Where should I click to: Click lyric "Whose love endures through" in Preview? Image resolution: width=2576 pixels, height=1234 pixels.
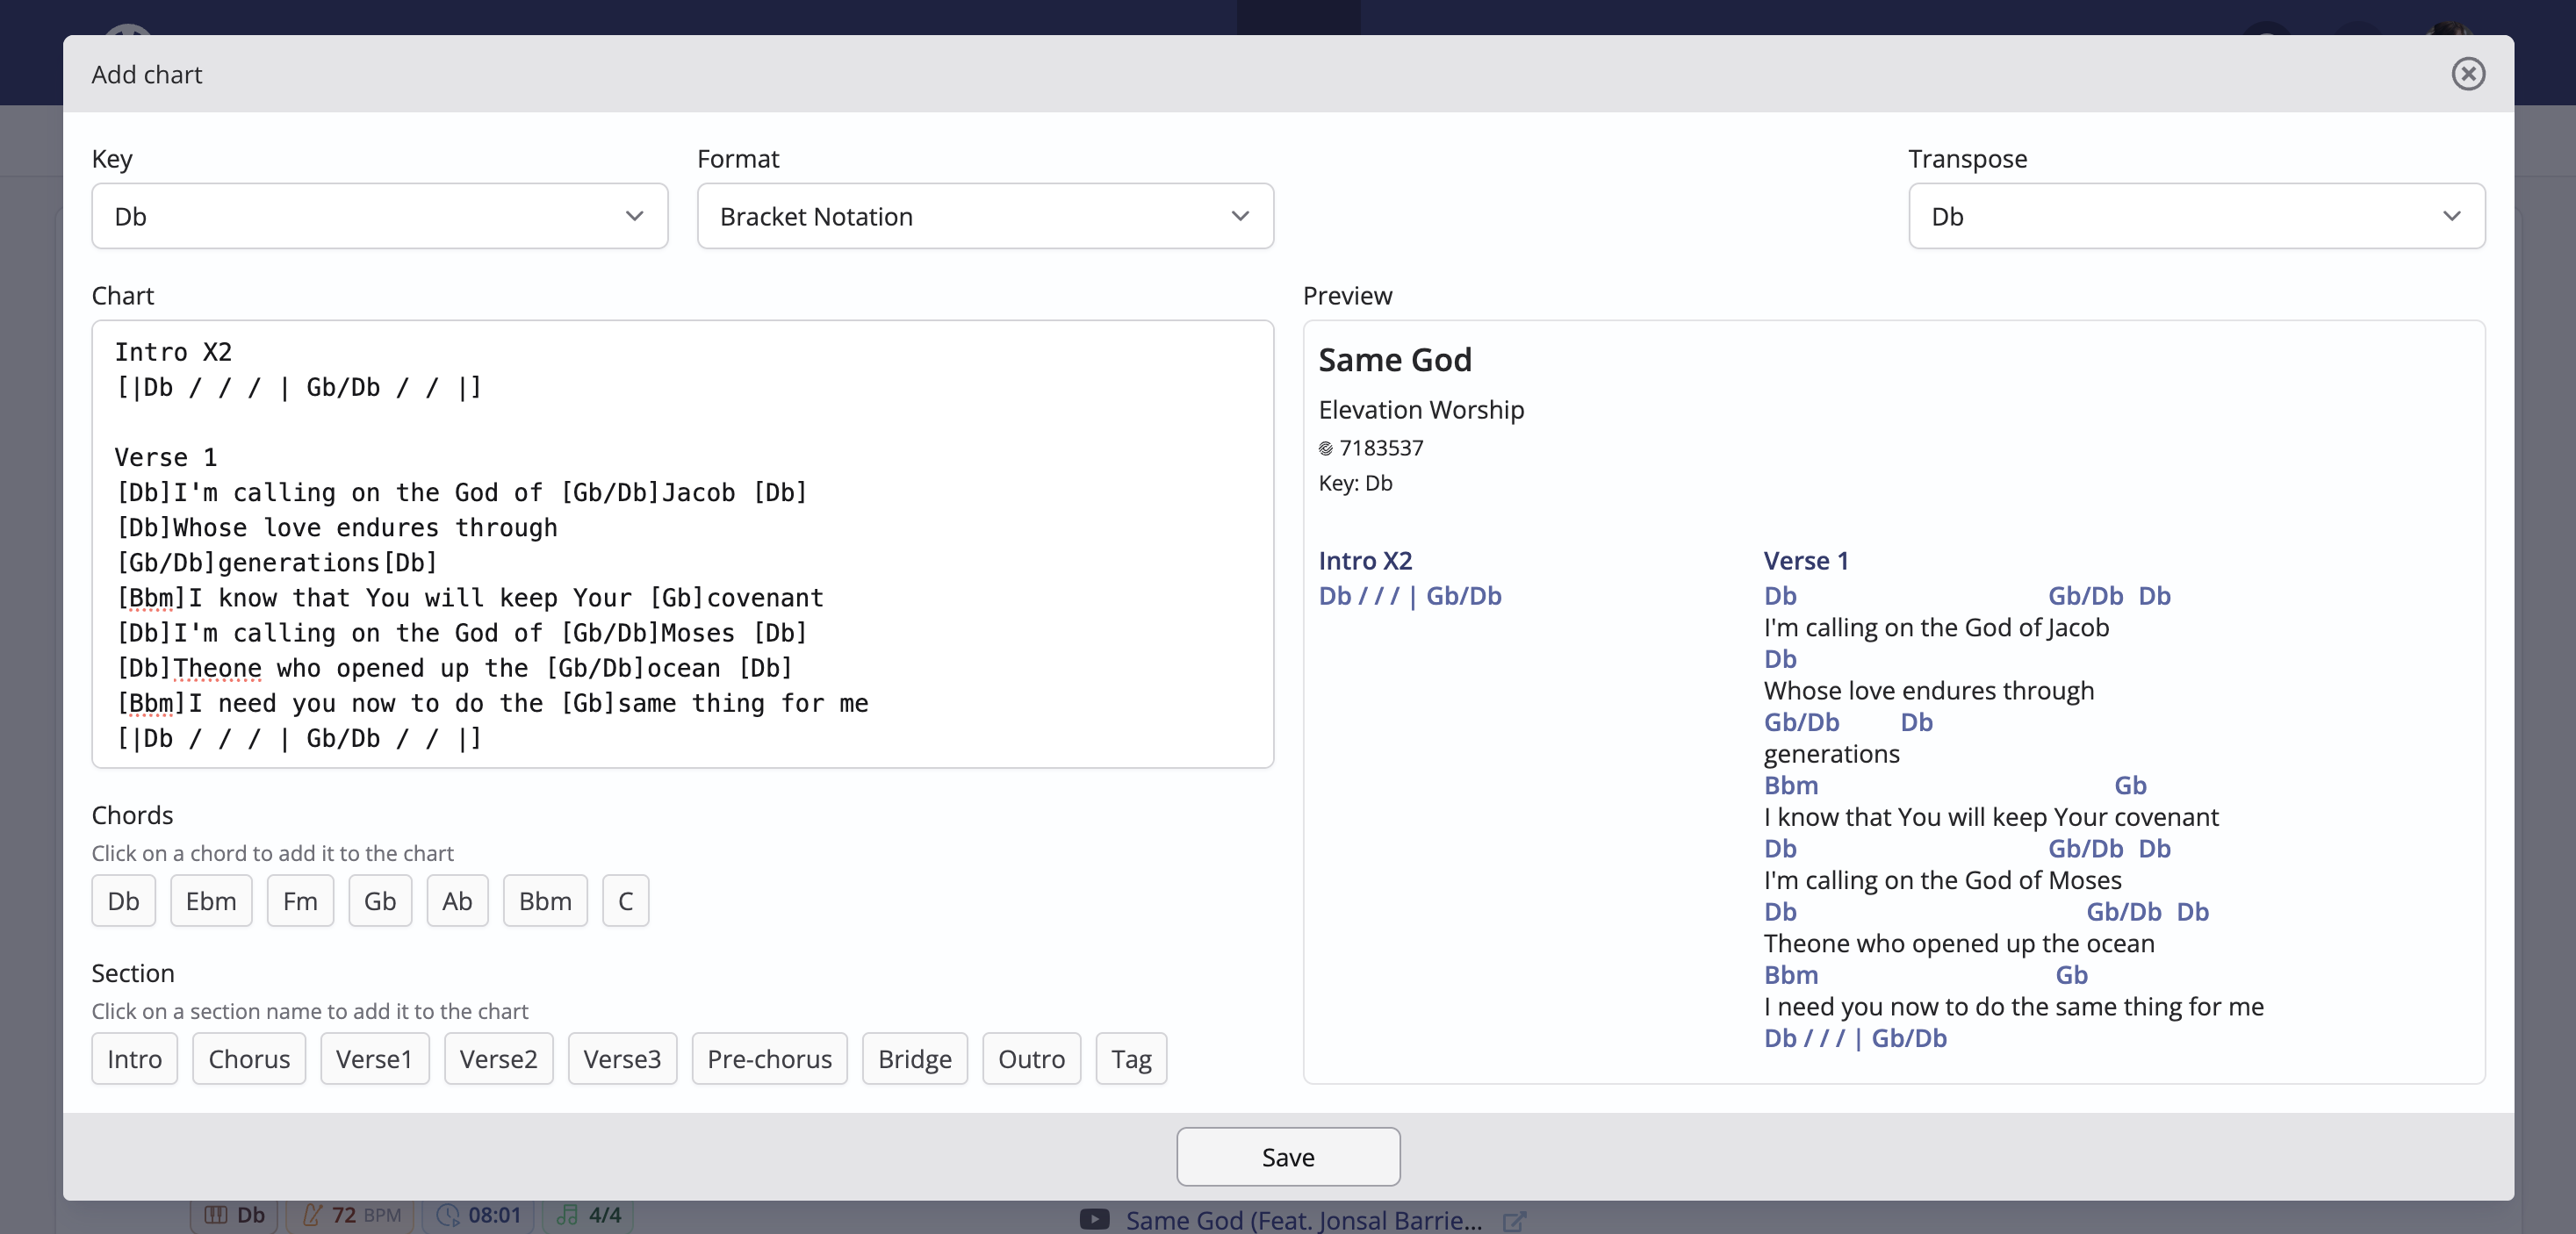point(1929,690)
